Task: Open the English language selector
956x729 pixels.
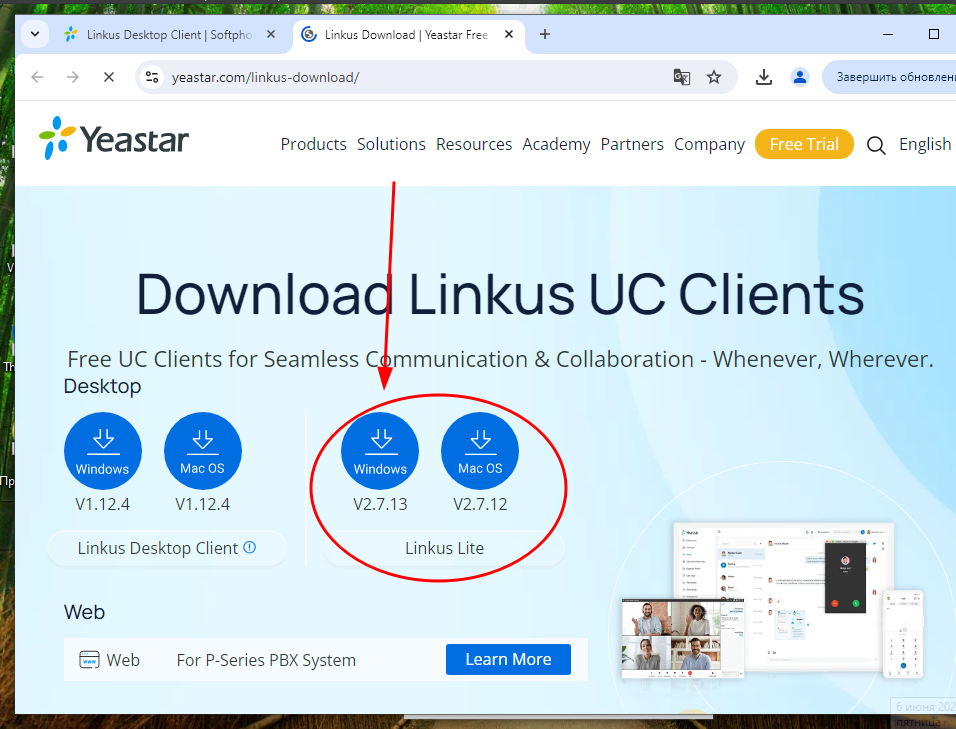Action: 925,144
